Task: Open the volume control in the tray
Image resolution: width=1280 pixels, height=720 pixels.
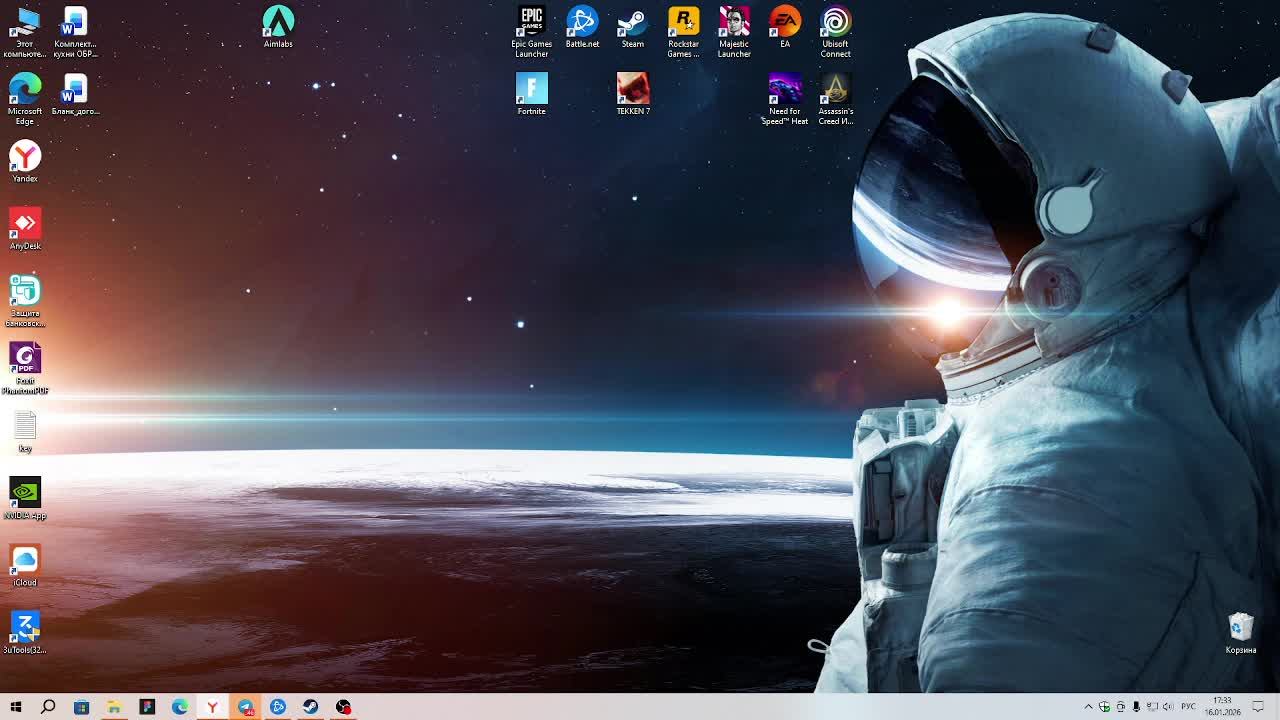Action: pos(1168,707)
